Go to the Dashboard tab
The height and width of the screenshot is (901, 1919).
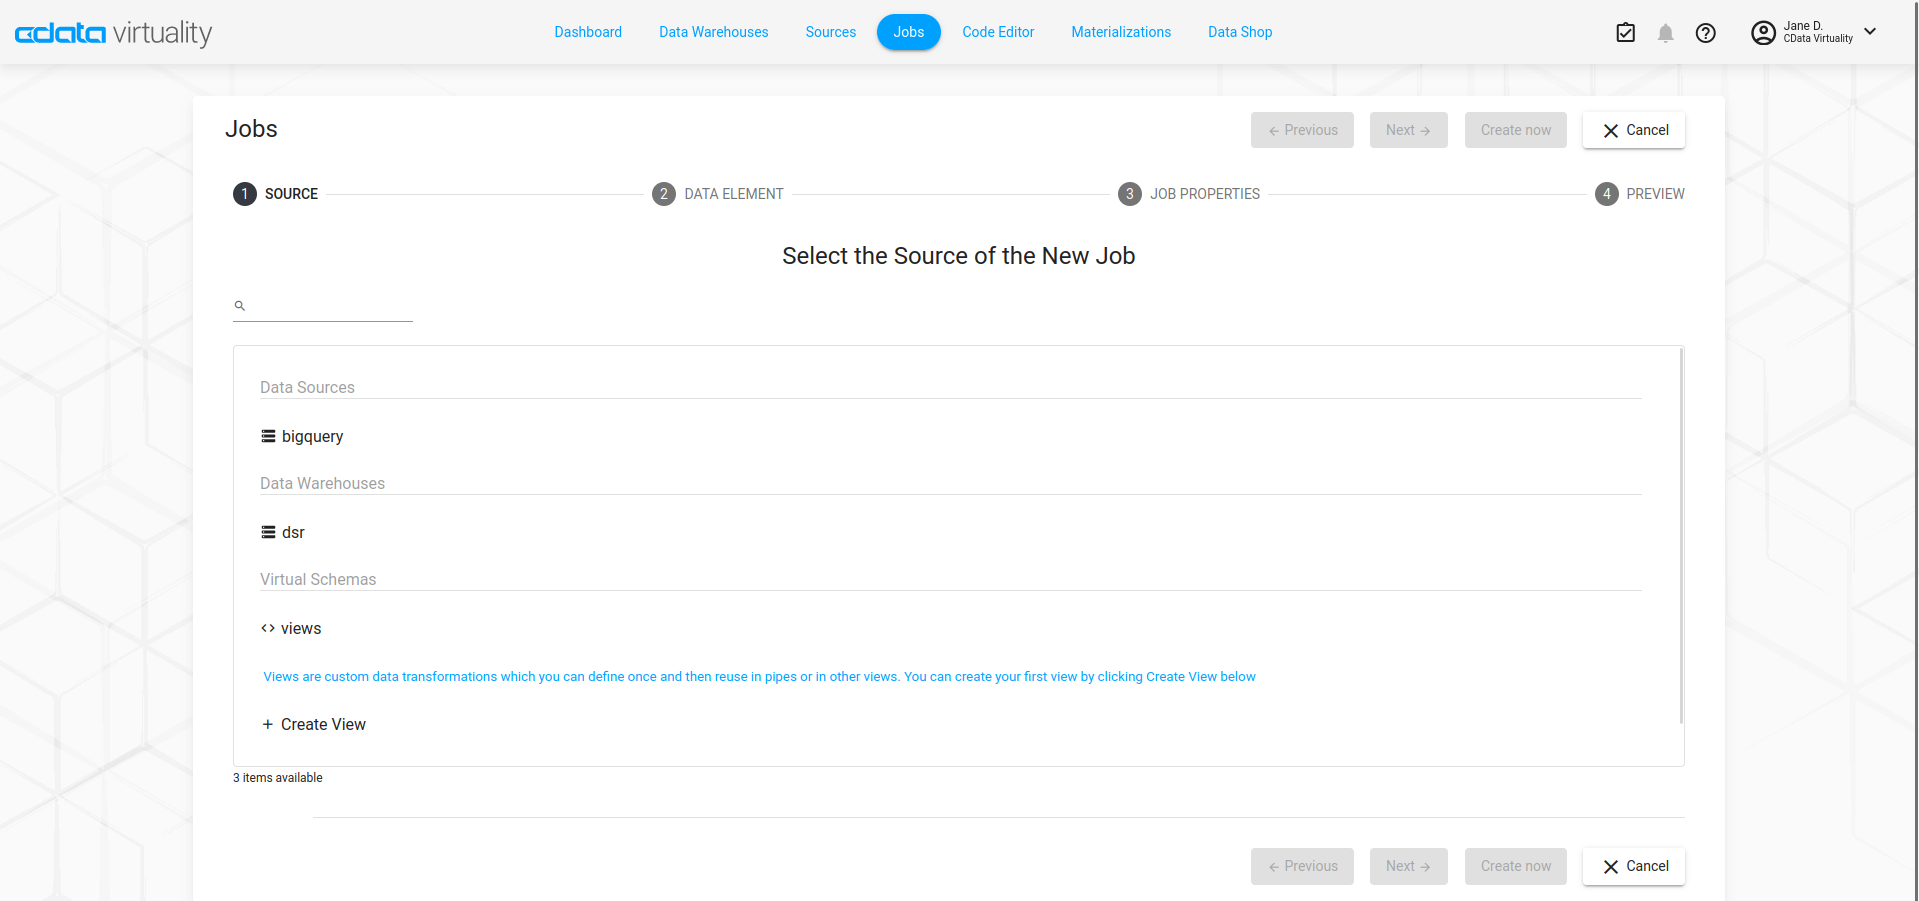point(588,32)
